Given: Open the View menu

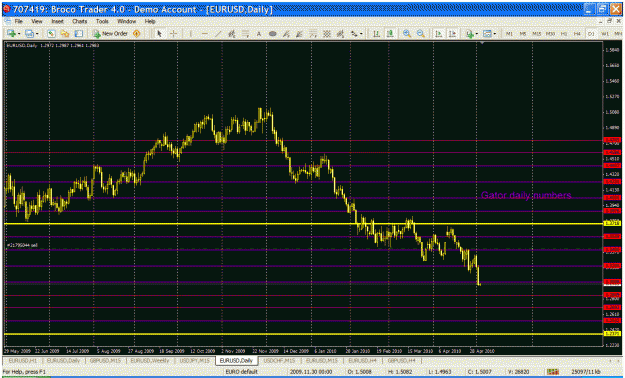Looking at the screenshot, I should (x=37, y=21).
